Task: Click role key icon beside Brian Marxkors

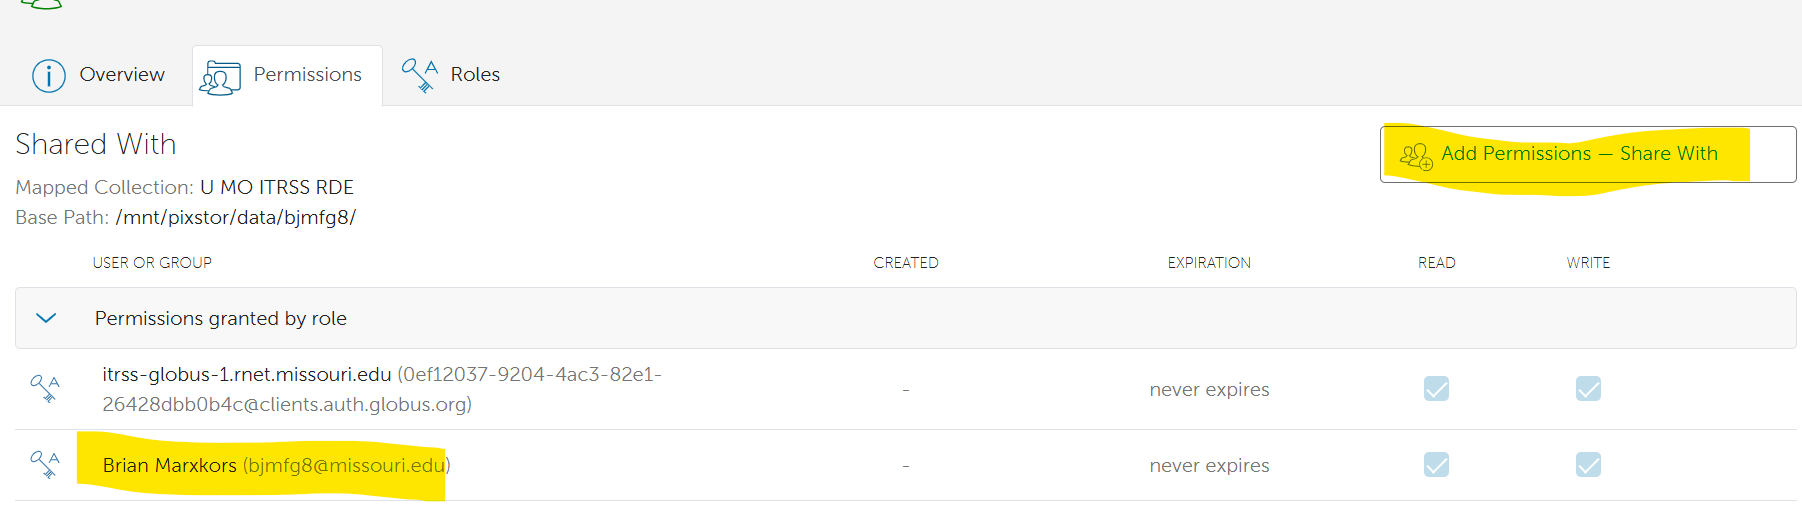Action: click(x=45, y=464)
